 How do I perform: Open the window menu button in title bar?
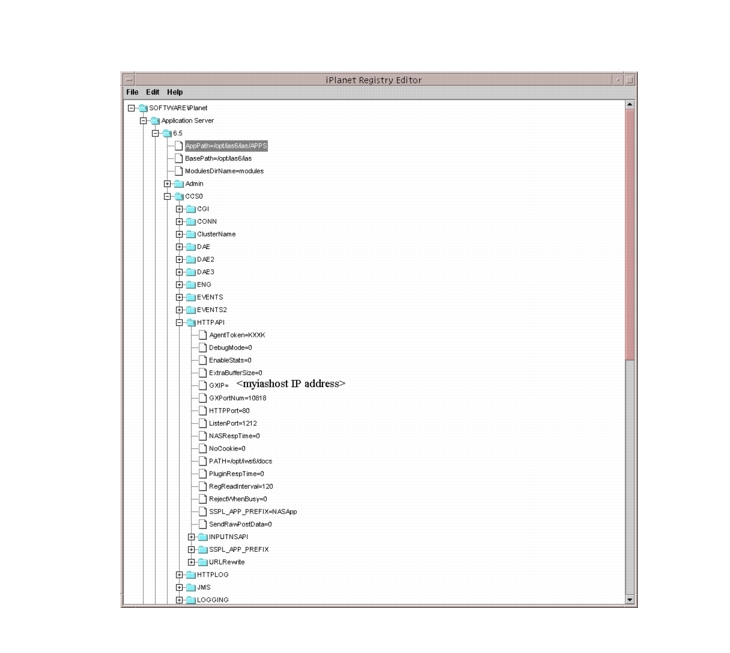pyautogui.click(x=129, y=80)
